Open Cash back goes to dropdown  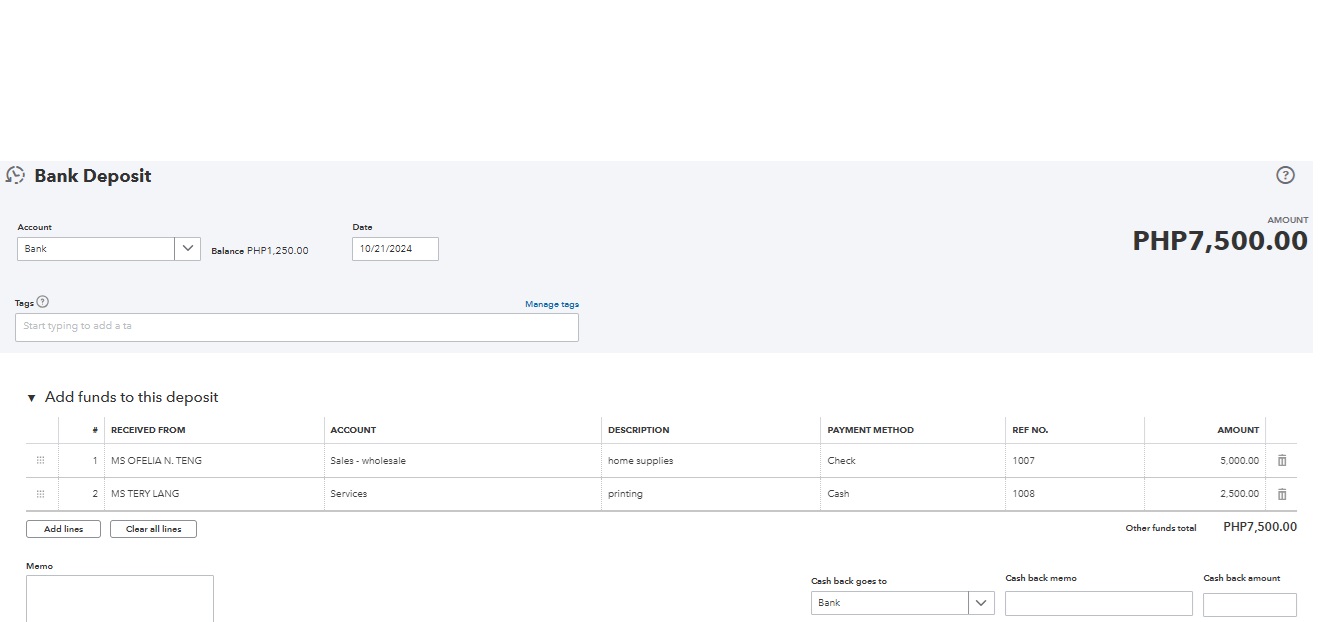point(981,603)
